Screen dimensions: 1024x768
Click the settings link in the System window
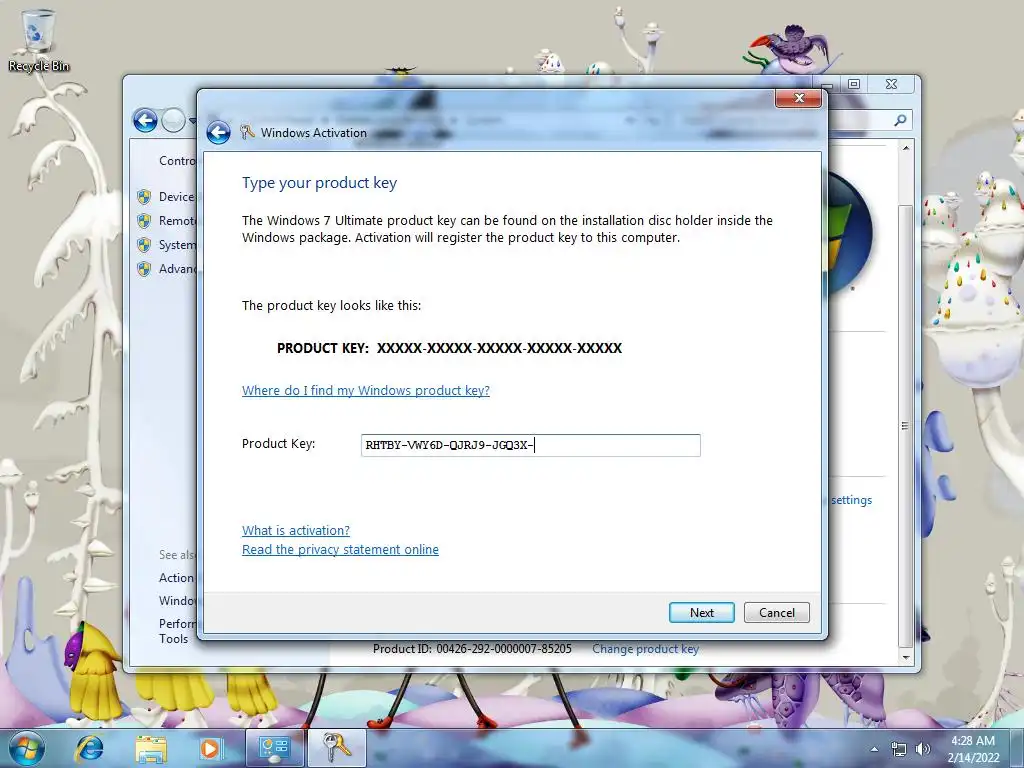pos(852,500)
